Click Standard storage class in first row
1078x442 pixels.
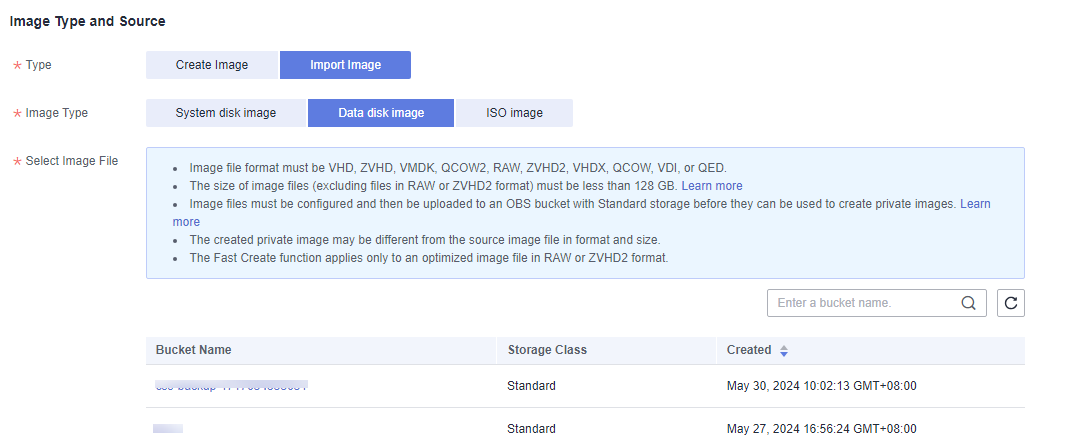[x=531, y=386]
